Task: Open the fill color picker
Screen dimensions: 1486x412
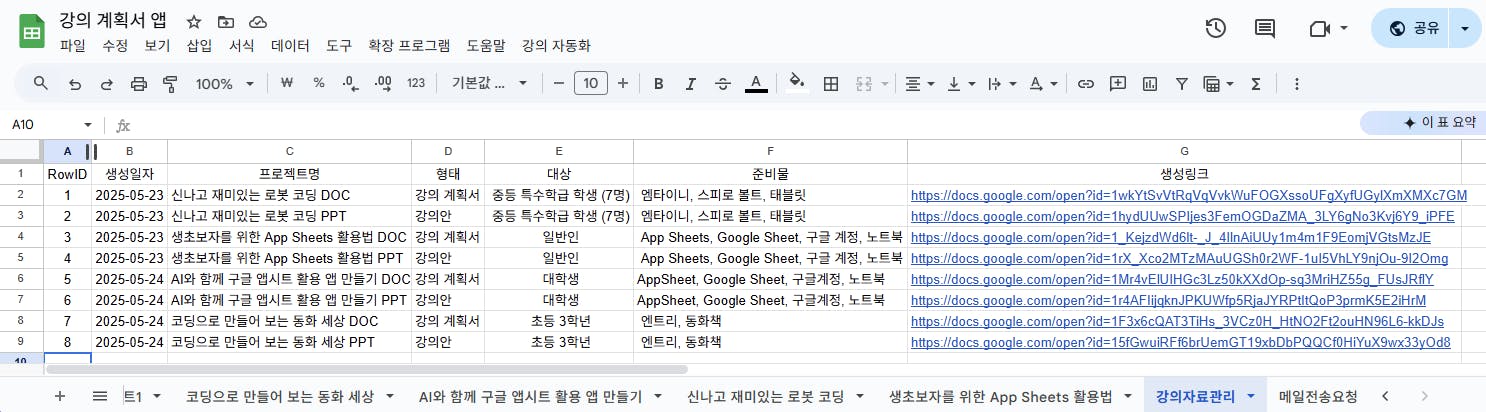Action: click(797, 84)
